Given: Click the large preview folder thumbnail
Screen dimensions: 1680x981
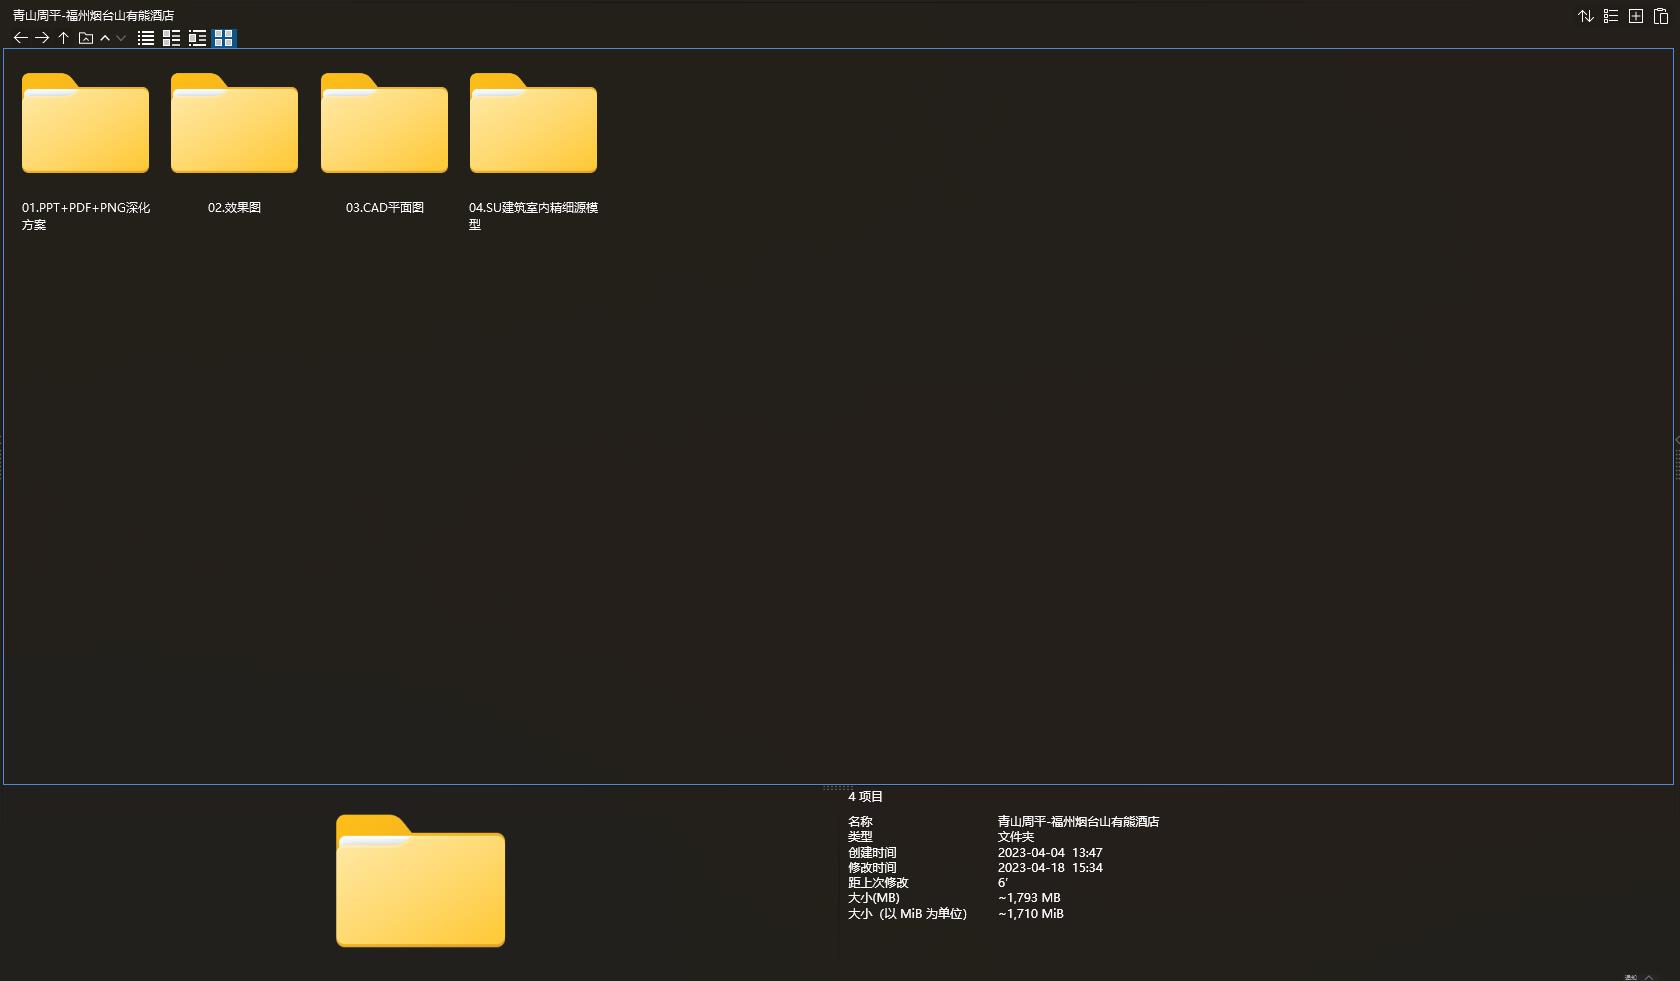Looking at the screenshot, I should [x=420, y=881].
